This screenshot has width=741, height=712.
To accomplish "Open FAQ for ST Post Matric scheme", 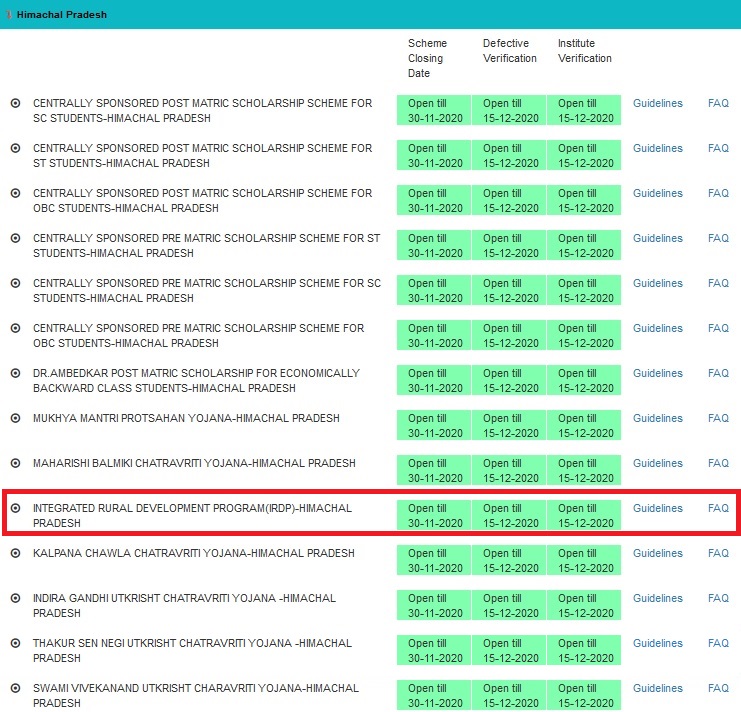I will [718, 148].
